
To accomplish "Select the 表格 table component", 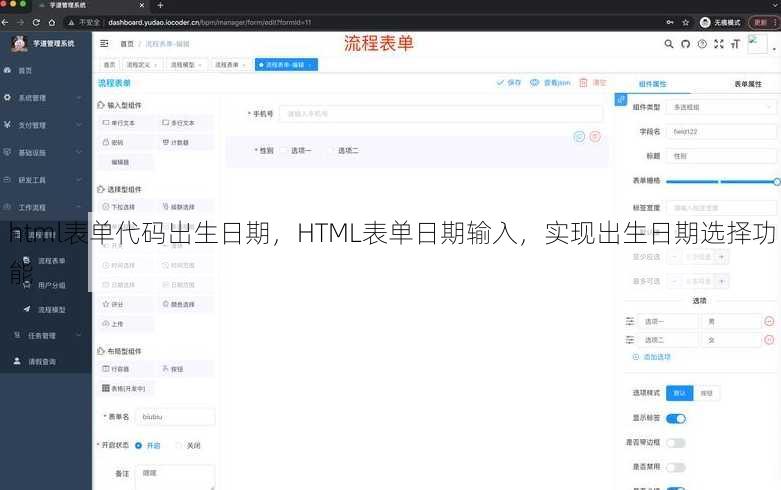I will click(126, 388).
